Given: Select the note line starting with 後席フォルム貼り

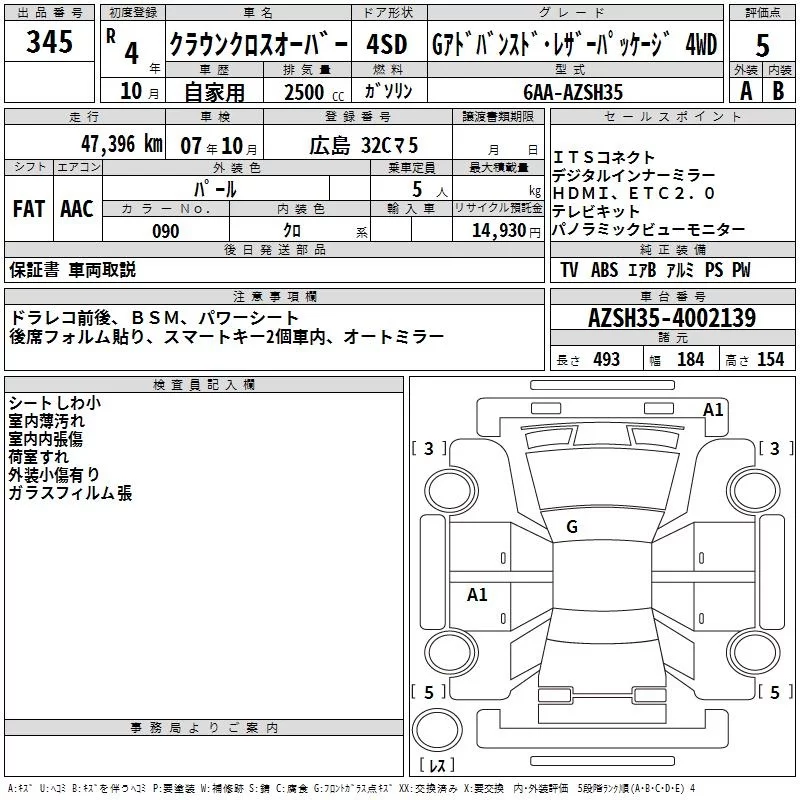Looking at the screenshot, I should point(227,336).
